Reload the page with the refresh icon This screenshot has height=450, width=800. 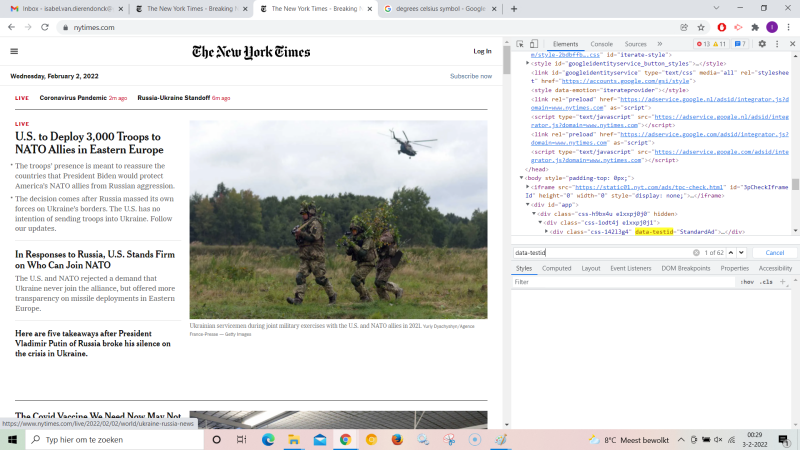click(x=45, y=28)
